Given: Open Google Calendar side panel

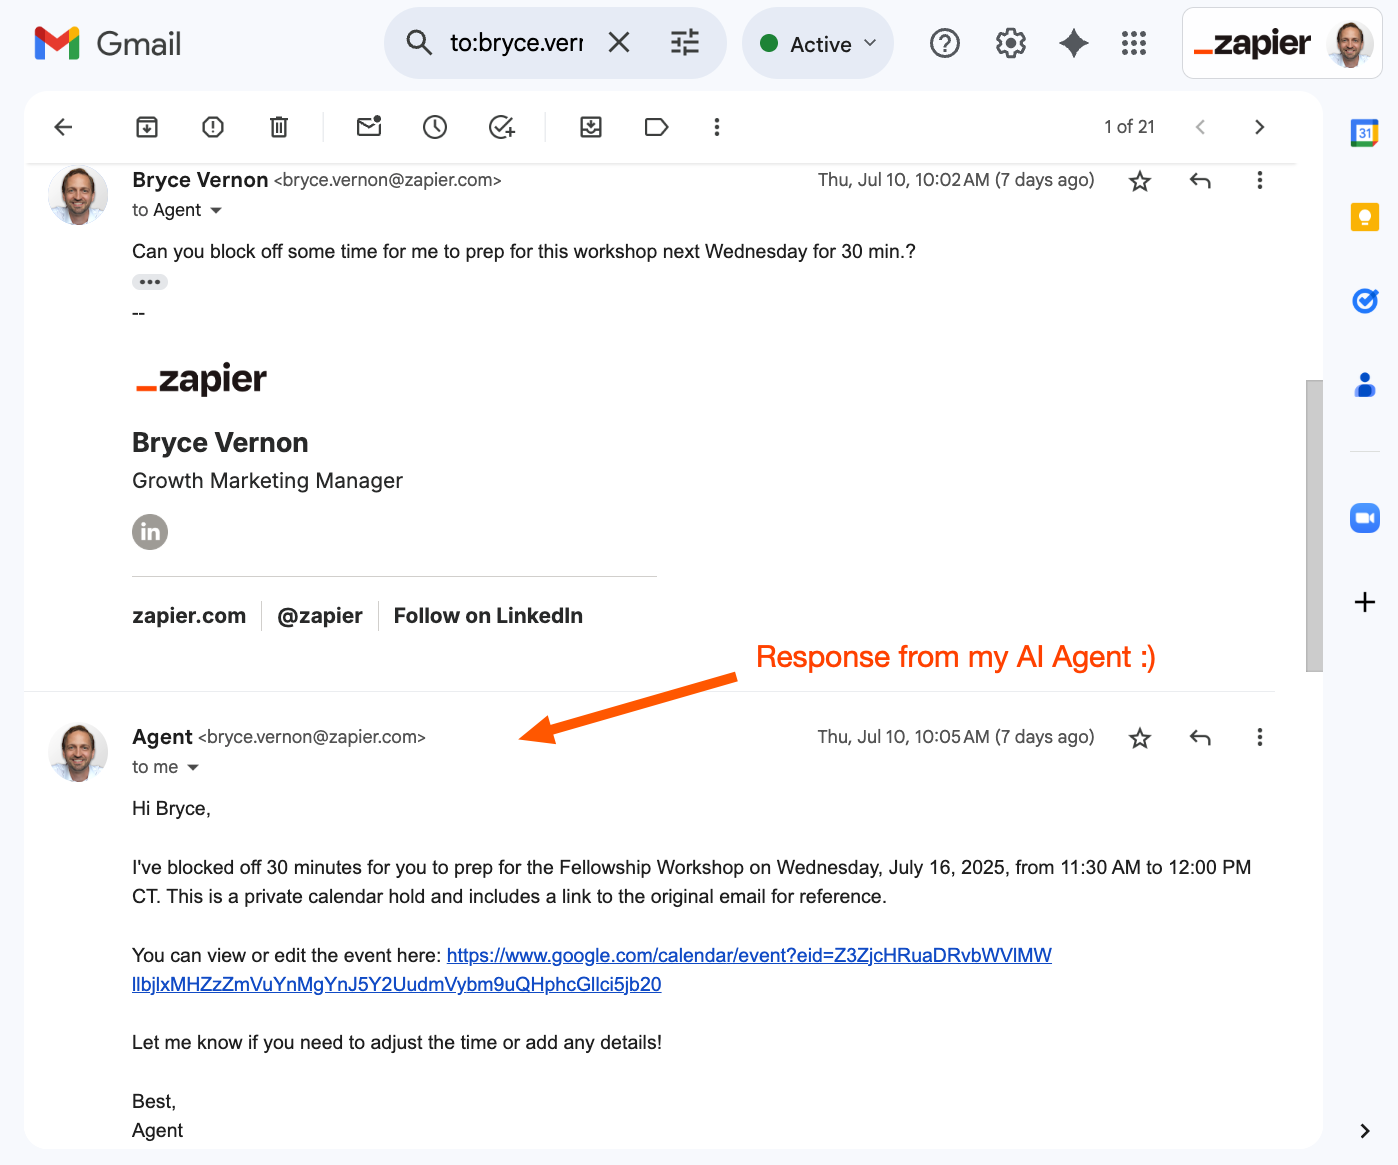Looking at the screenshot, I should click(x=1365, y=133).
